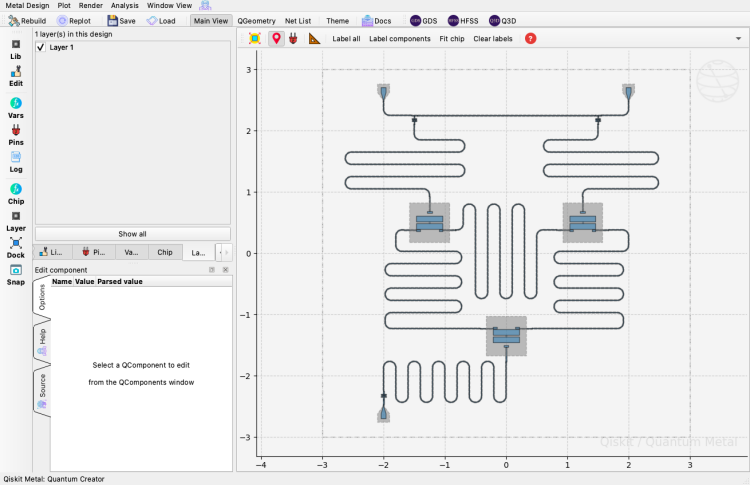
Task: Open the Lib sidebar panel
Action: (16, 50)
